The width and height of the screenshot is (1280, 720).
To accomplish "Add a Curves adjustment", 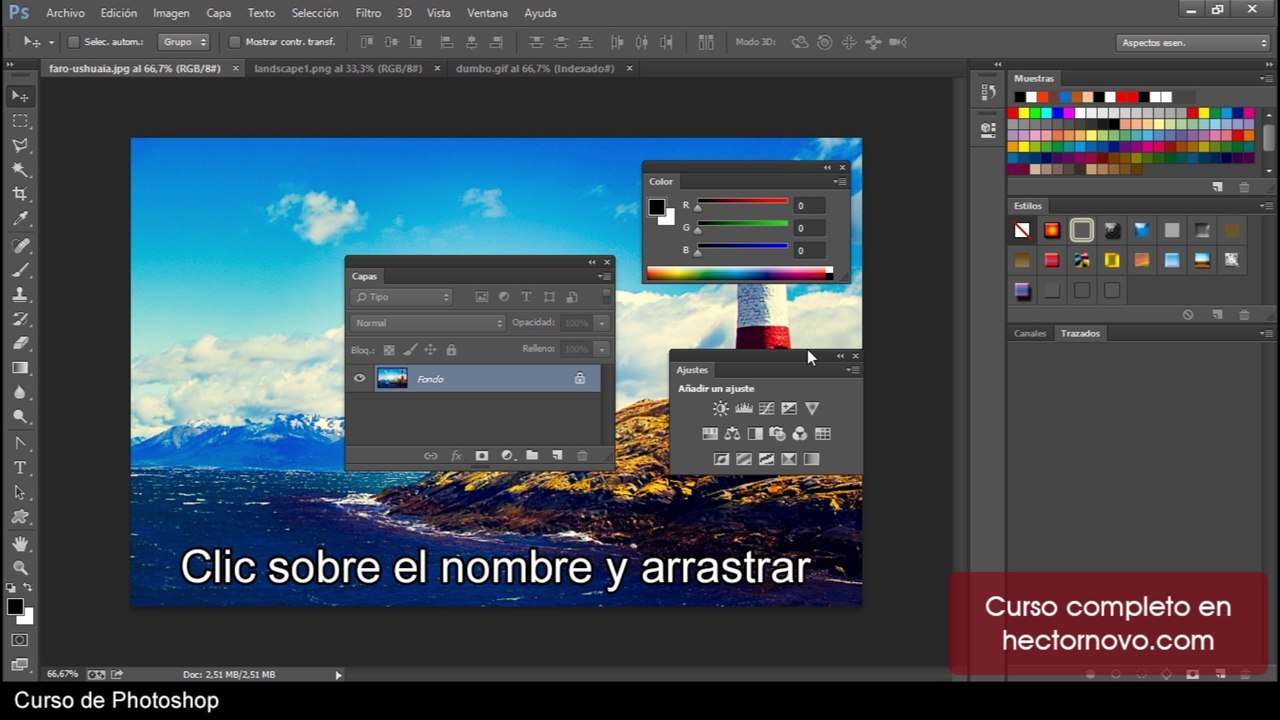I will coord(767,408).
